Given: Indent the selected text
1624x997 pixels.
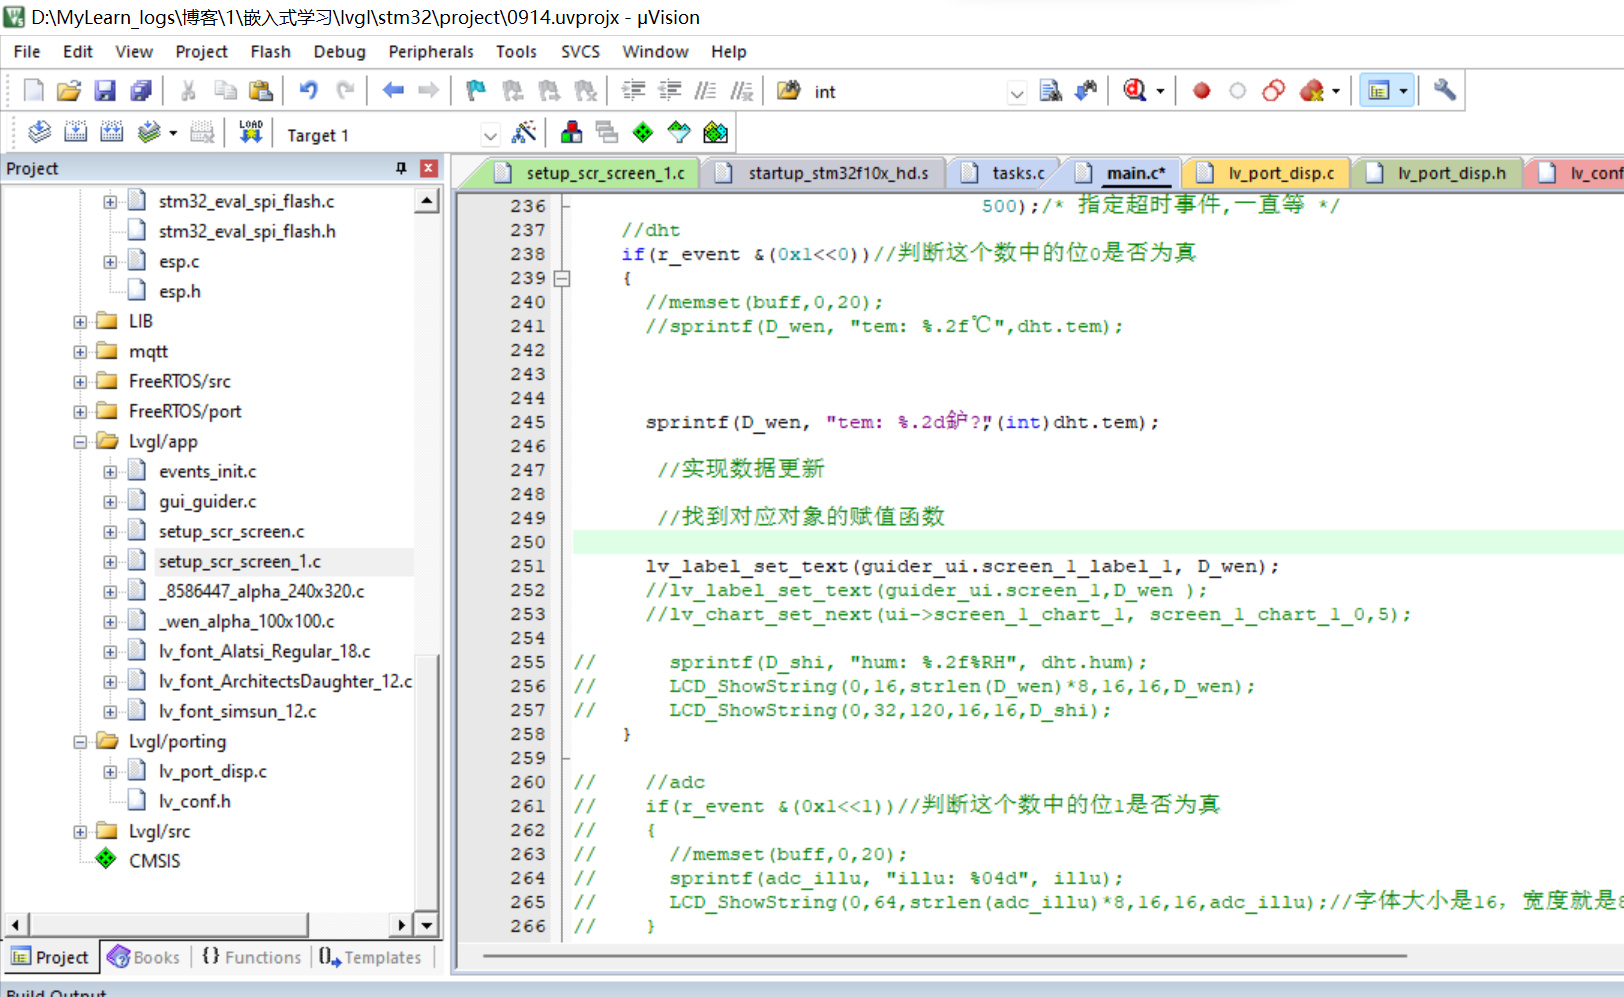Looking at the screenshot, I should [633, 91].
